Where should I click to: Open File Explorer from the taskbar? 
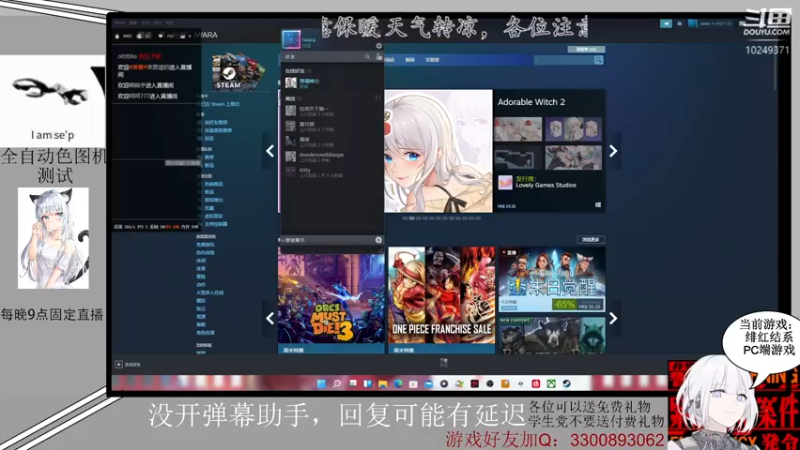pyautogui.click(x=383, y=384)
